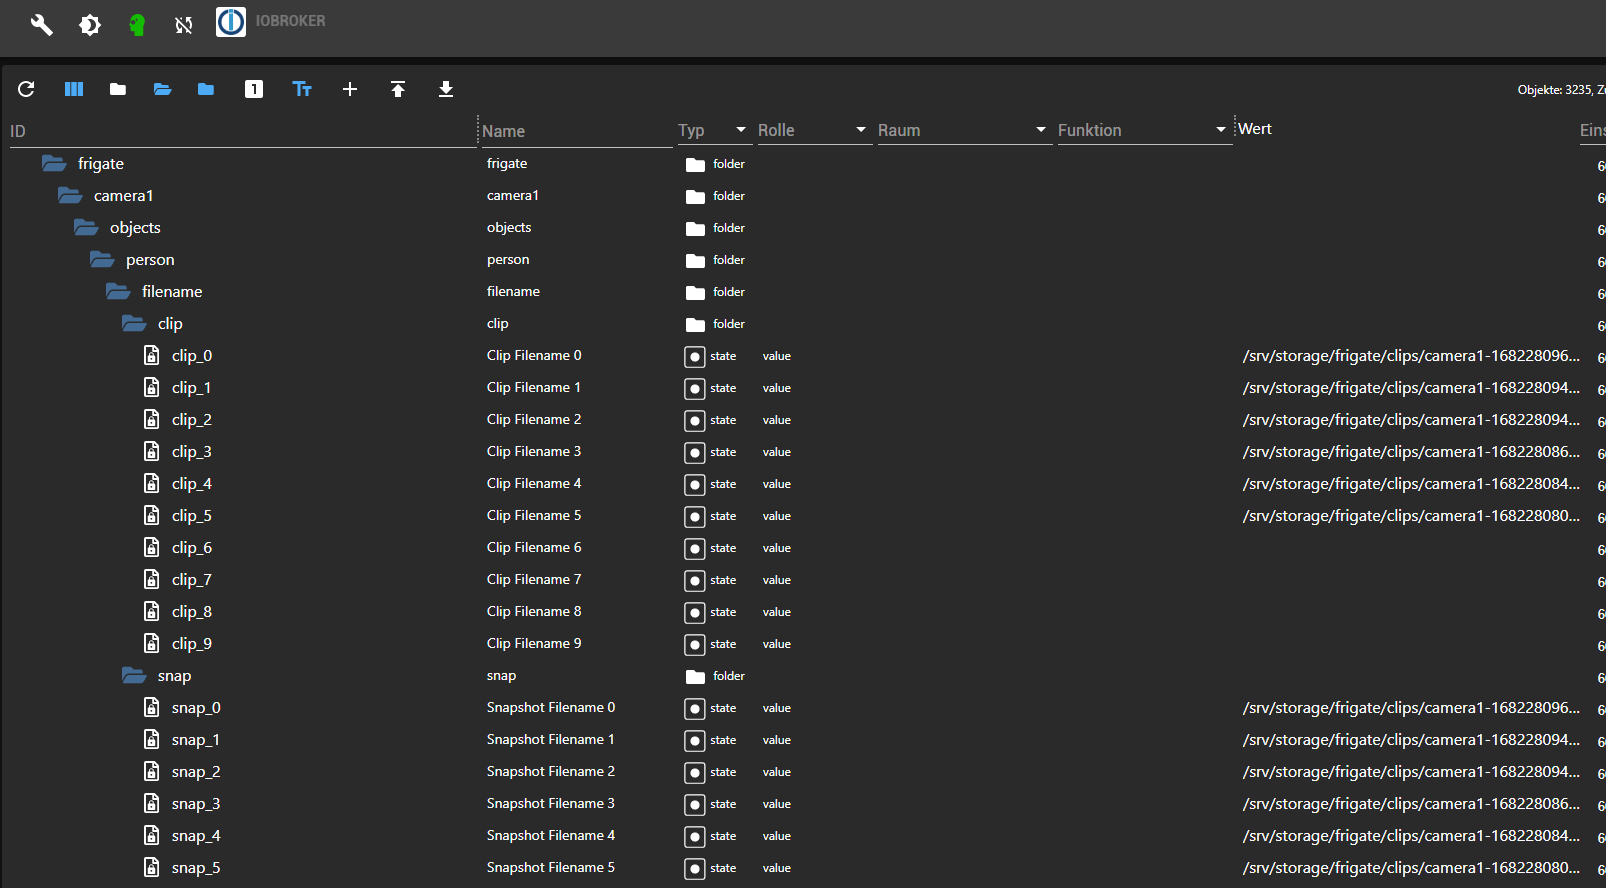Collapse the filename folder
This screenshot has height=888, width=1606.
118,291
